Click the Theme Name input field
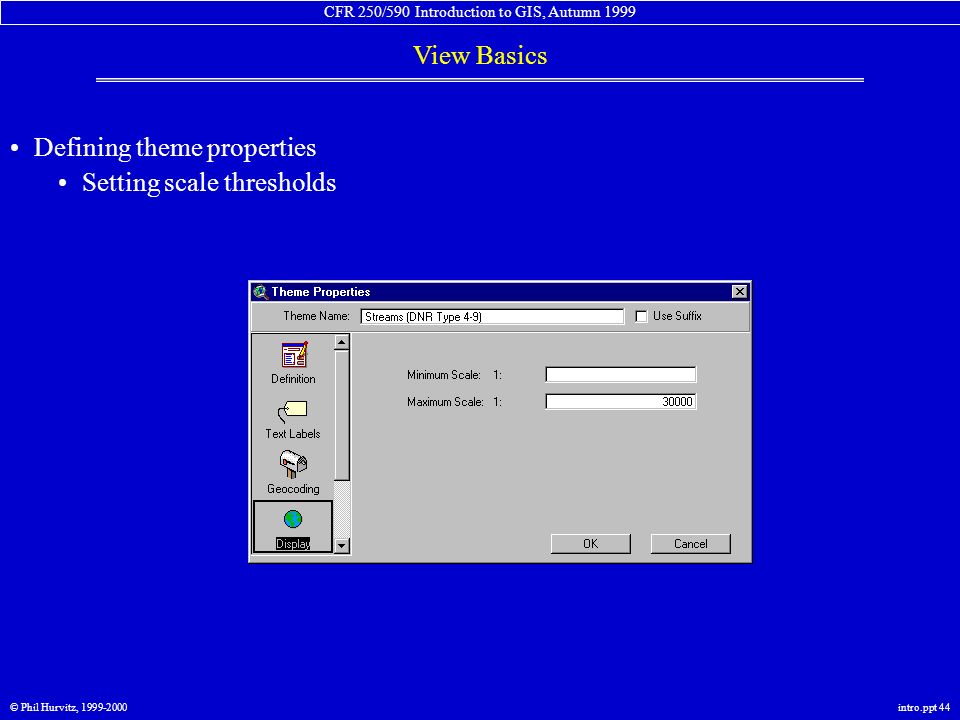The image size is (960, 720). coord(492,317)
